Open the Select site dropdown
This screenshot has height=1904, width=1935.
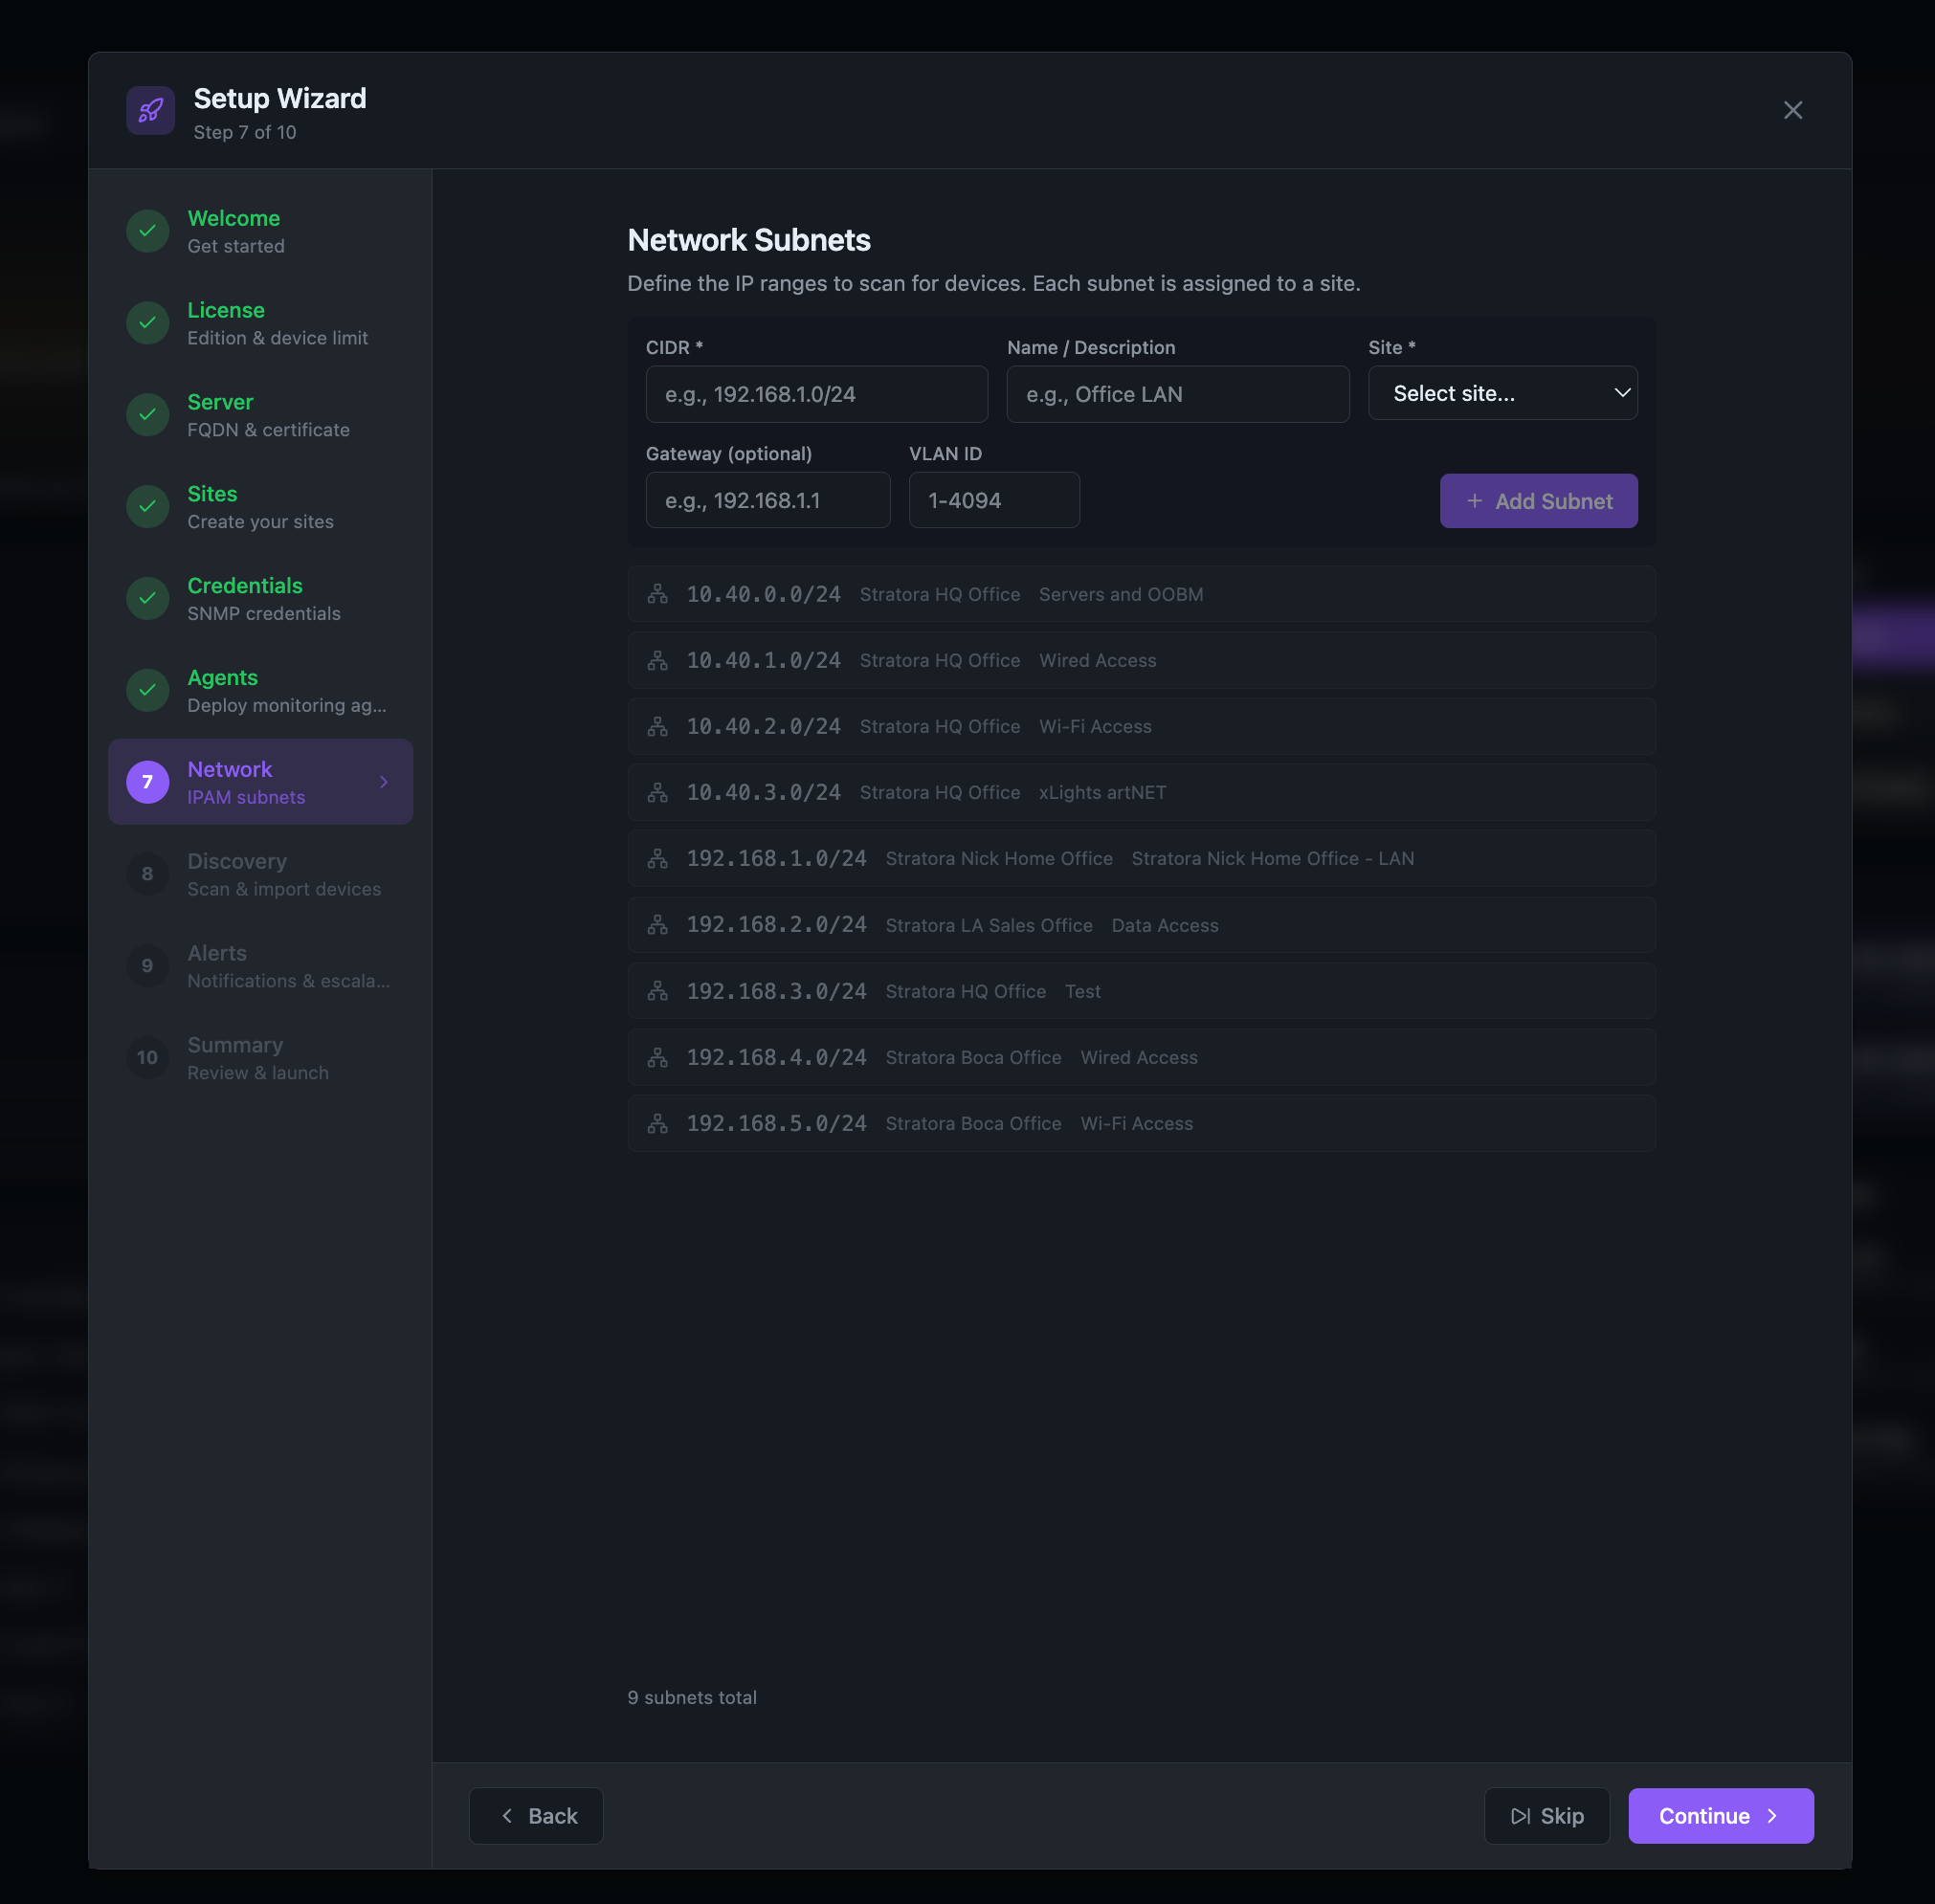(x=1502, y=393)
